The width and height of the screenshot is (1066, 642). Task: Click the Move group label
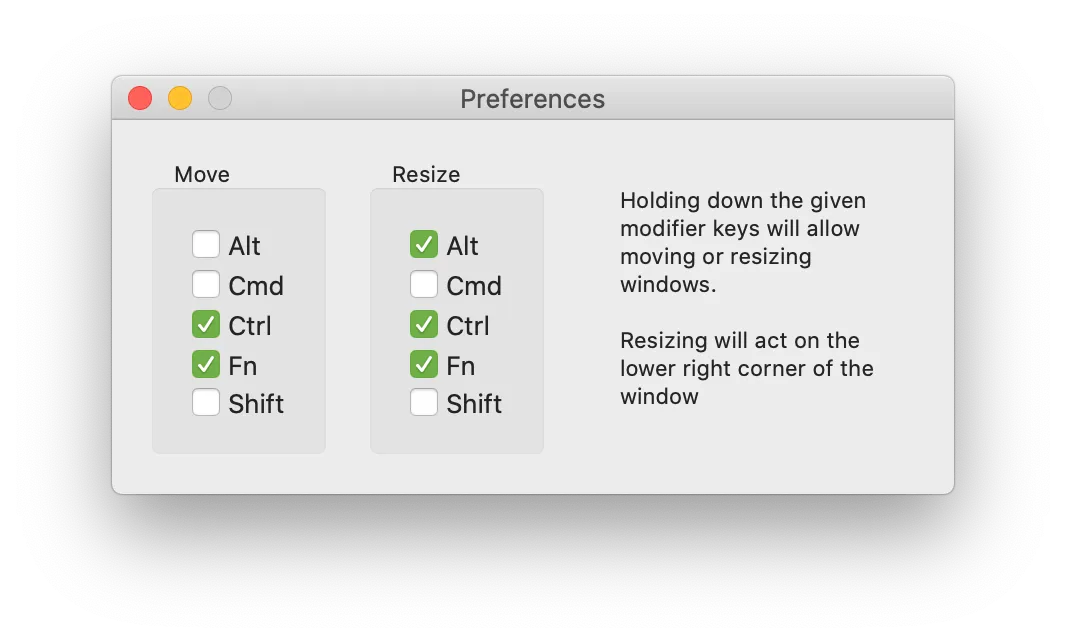[202, 173]
